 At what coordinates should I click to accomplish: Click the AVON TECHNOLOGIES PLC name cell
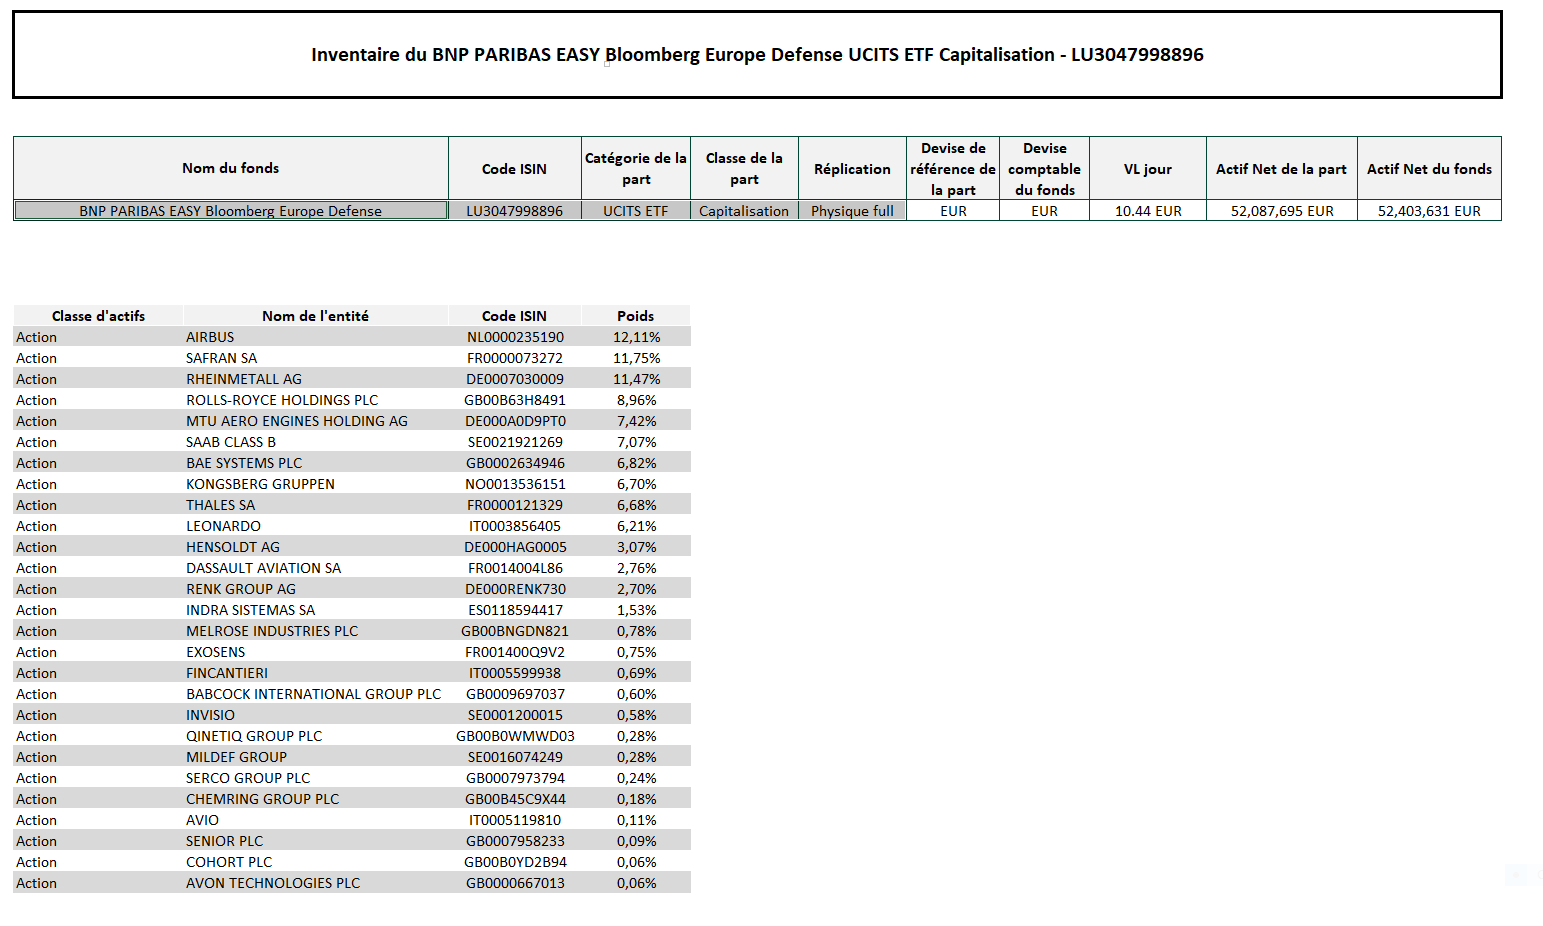(x=273, y=883)
